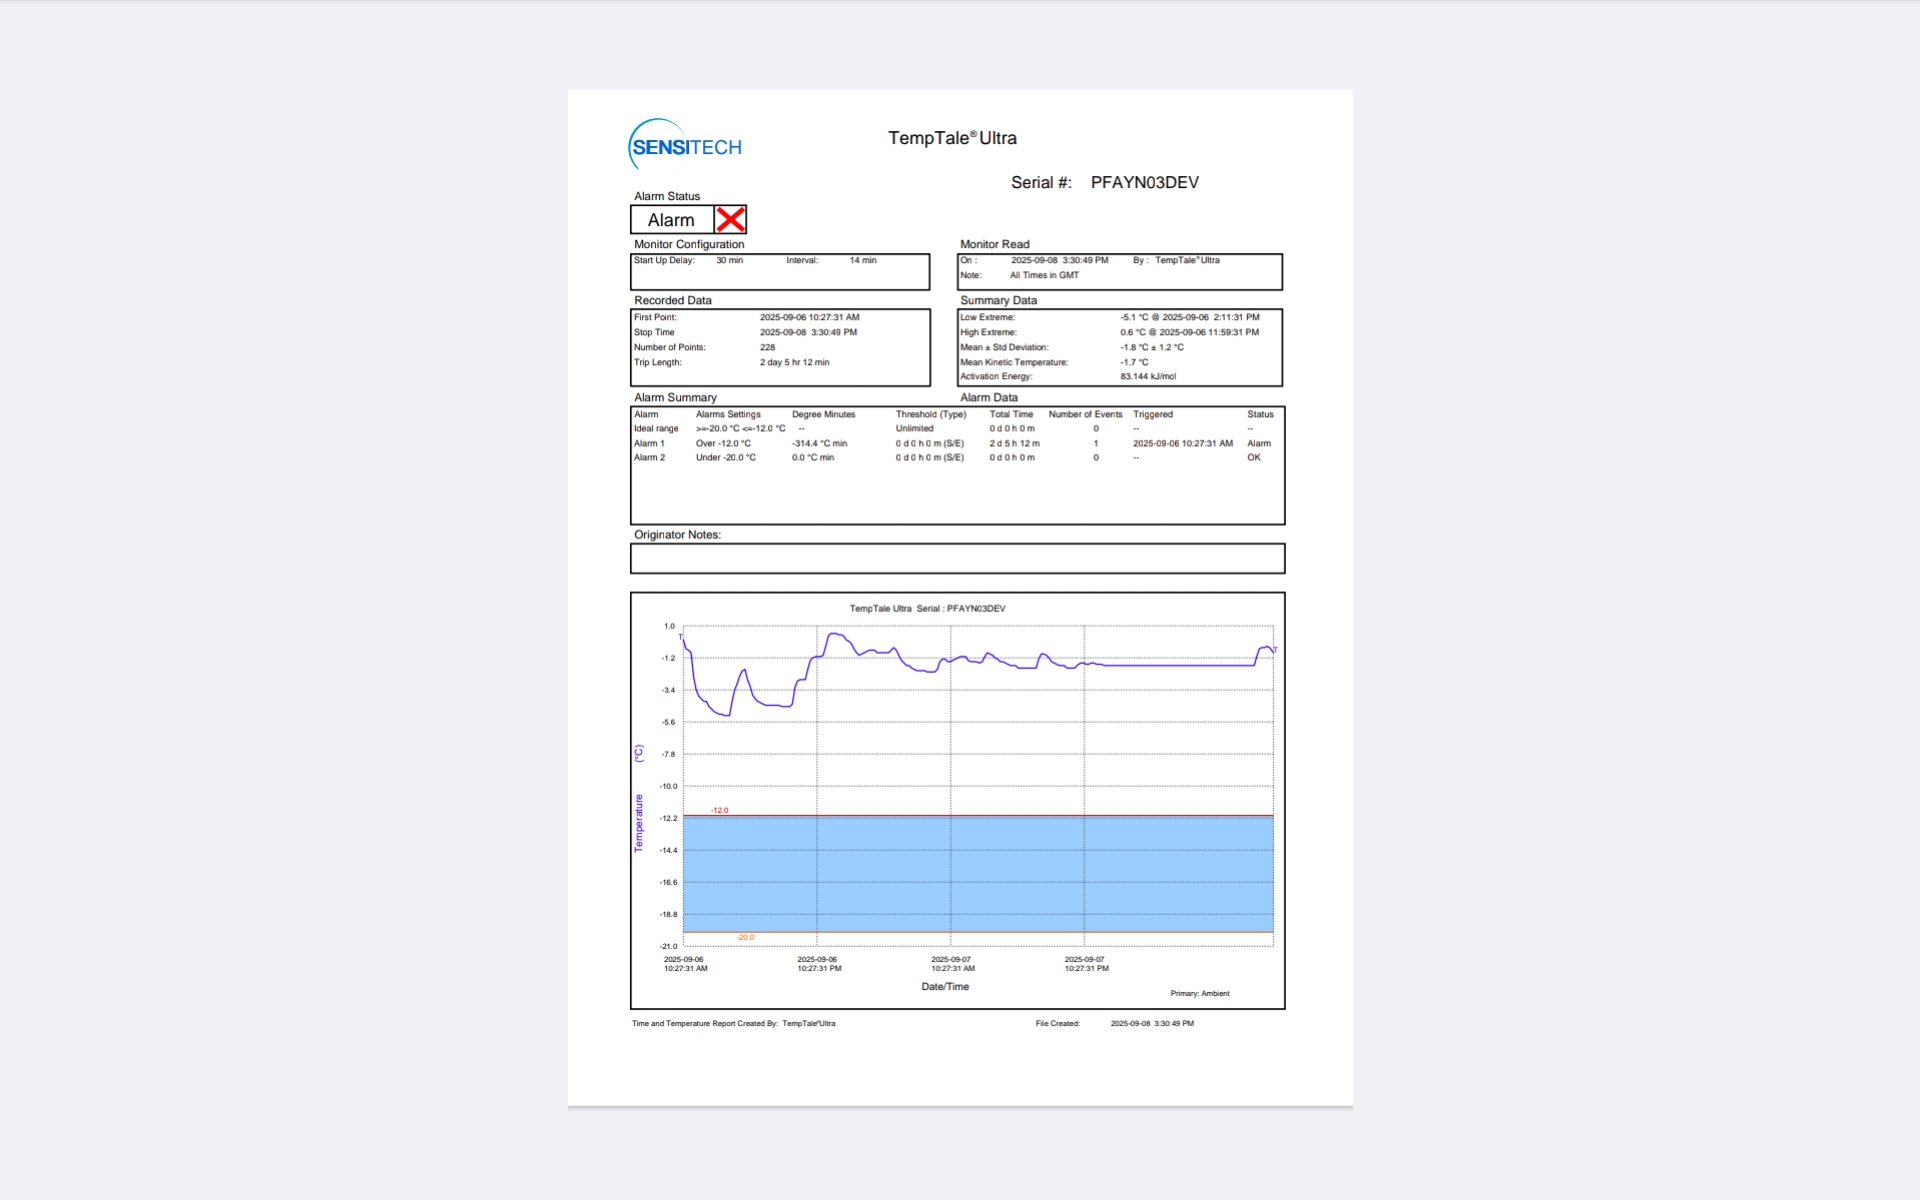This screenshot has width=1920, height=1200.
Task: Click the Temperature y-axis label
Action: pyautogui.click(x=639, y=822)
